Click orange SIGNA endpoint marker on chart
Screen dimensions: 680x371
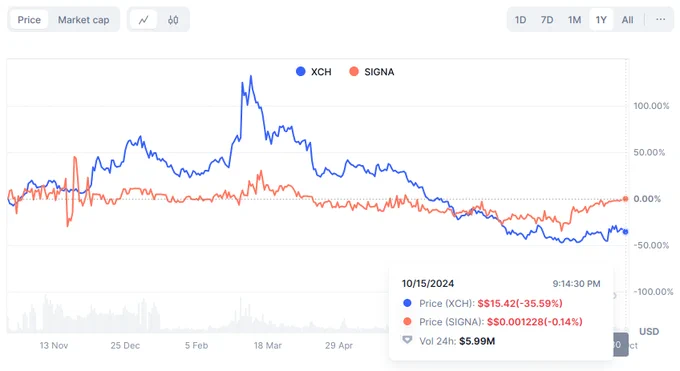click(625, 199)
